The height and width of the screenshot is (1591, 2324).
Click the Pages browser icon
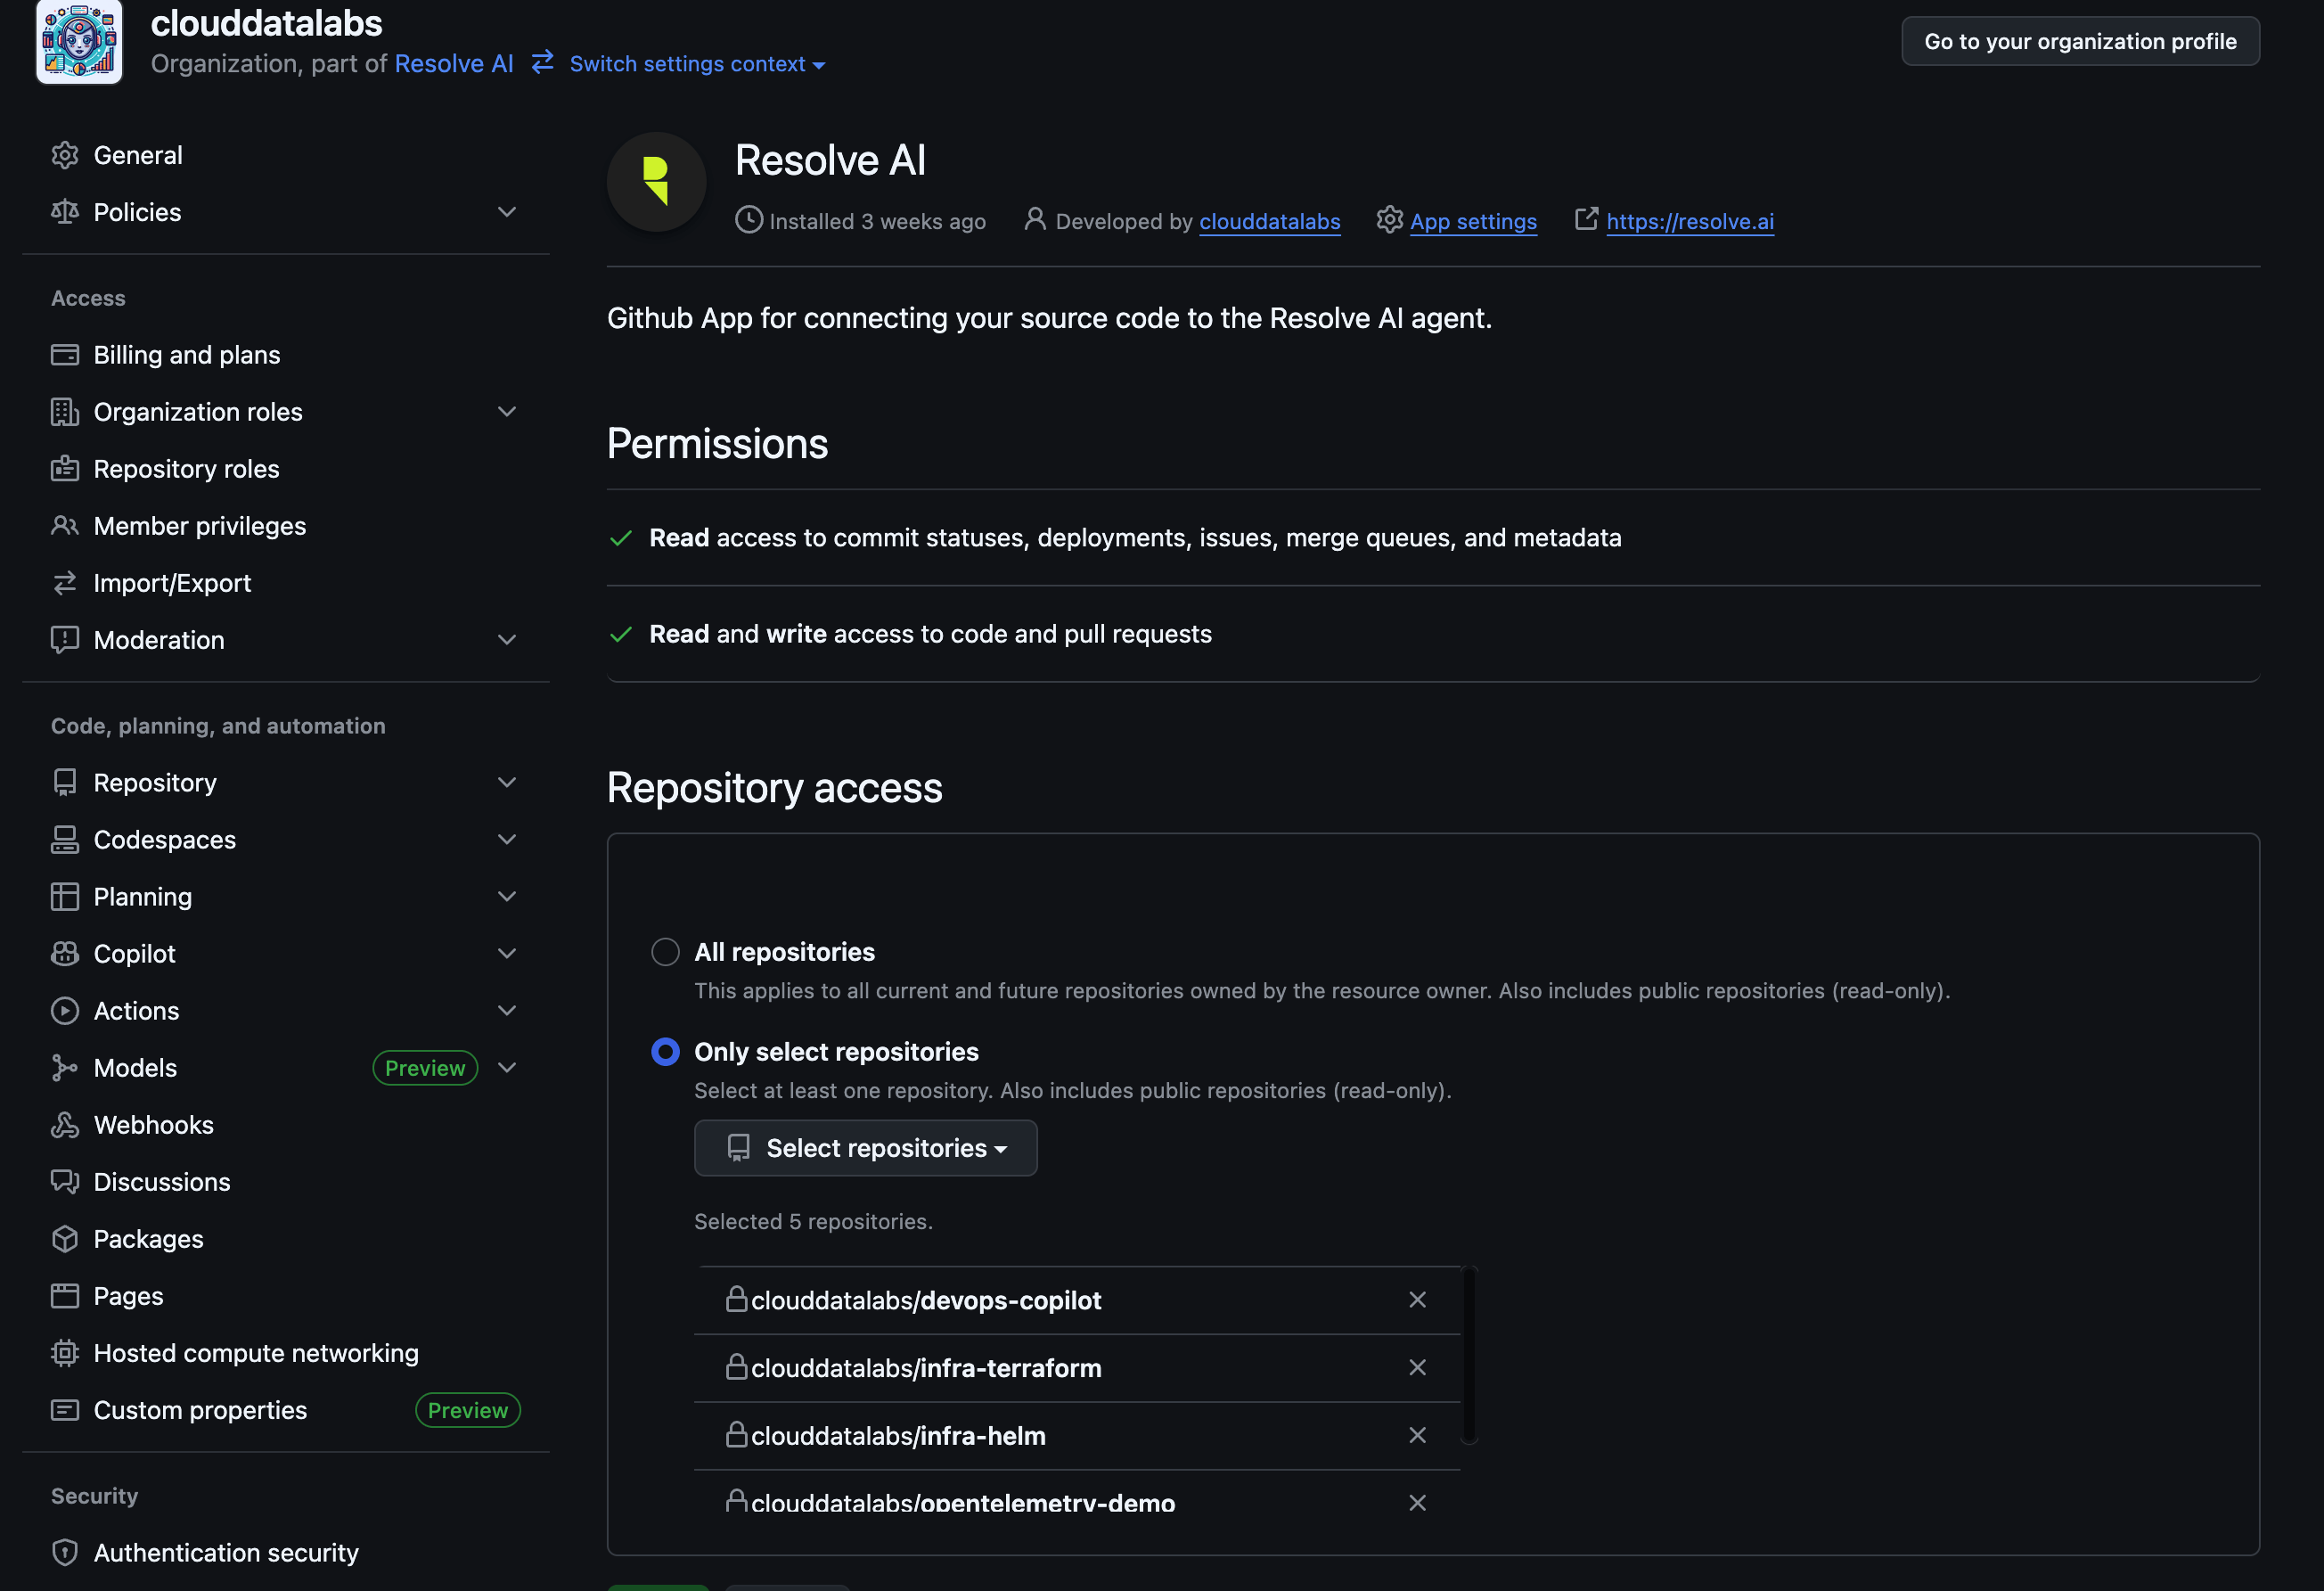[65, 1296]
